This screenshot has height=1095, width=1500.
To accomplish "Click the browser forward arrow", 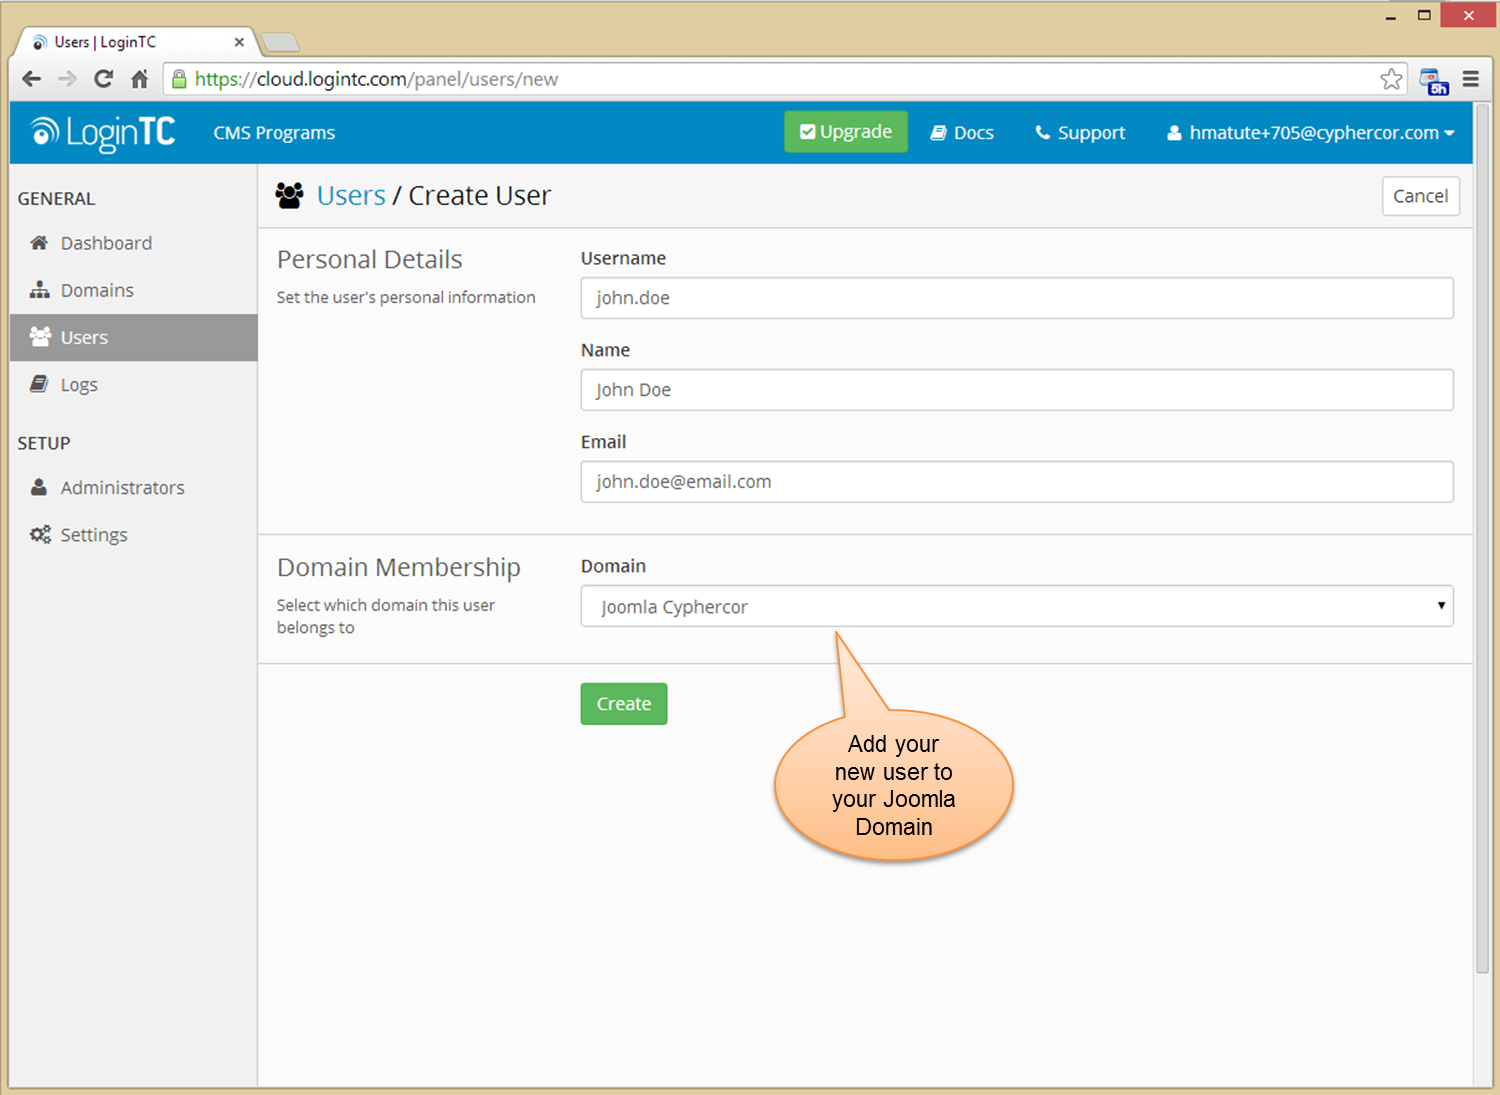I will [x=67, y=79].
